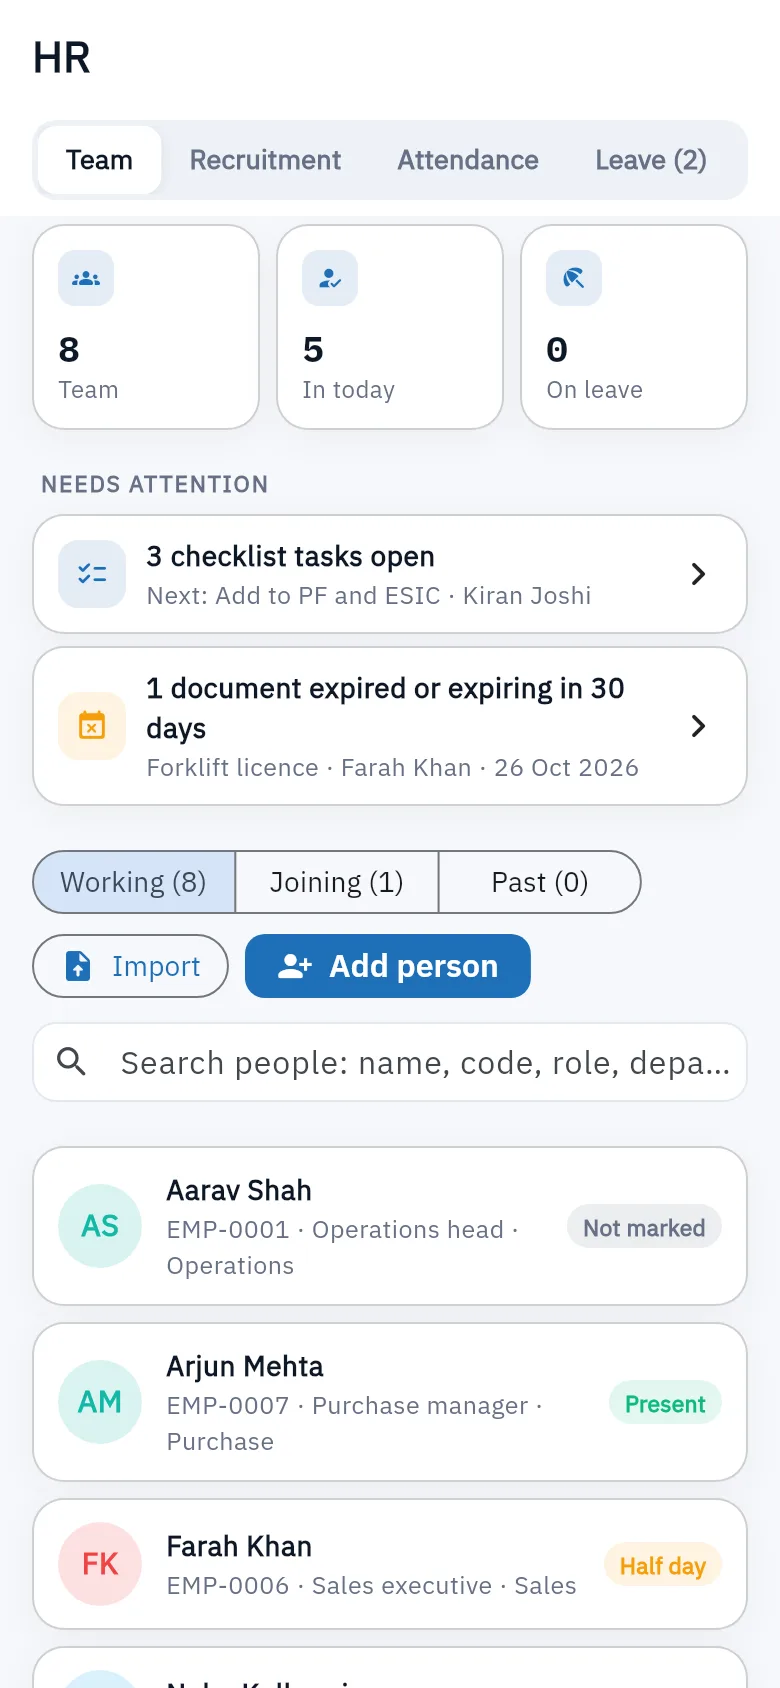Viewport: 780px width, 1688px height.
Task: Click the AM avatar
Action: click(x=100, y=1402)
